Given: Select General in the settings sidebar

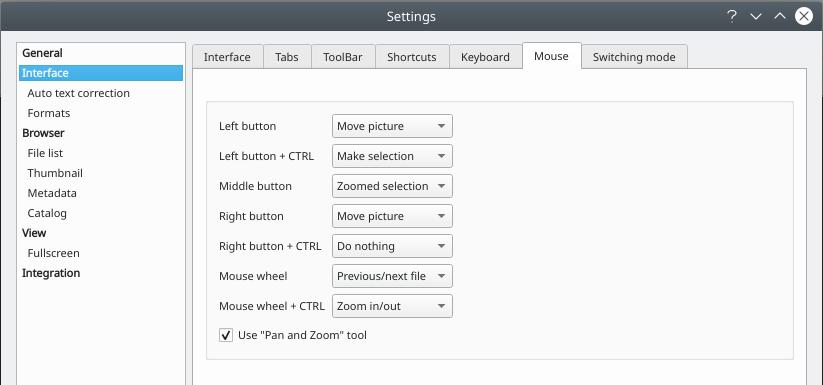Looking at the screenshot, I should point(101,53).
